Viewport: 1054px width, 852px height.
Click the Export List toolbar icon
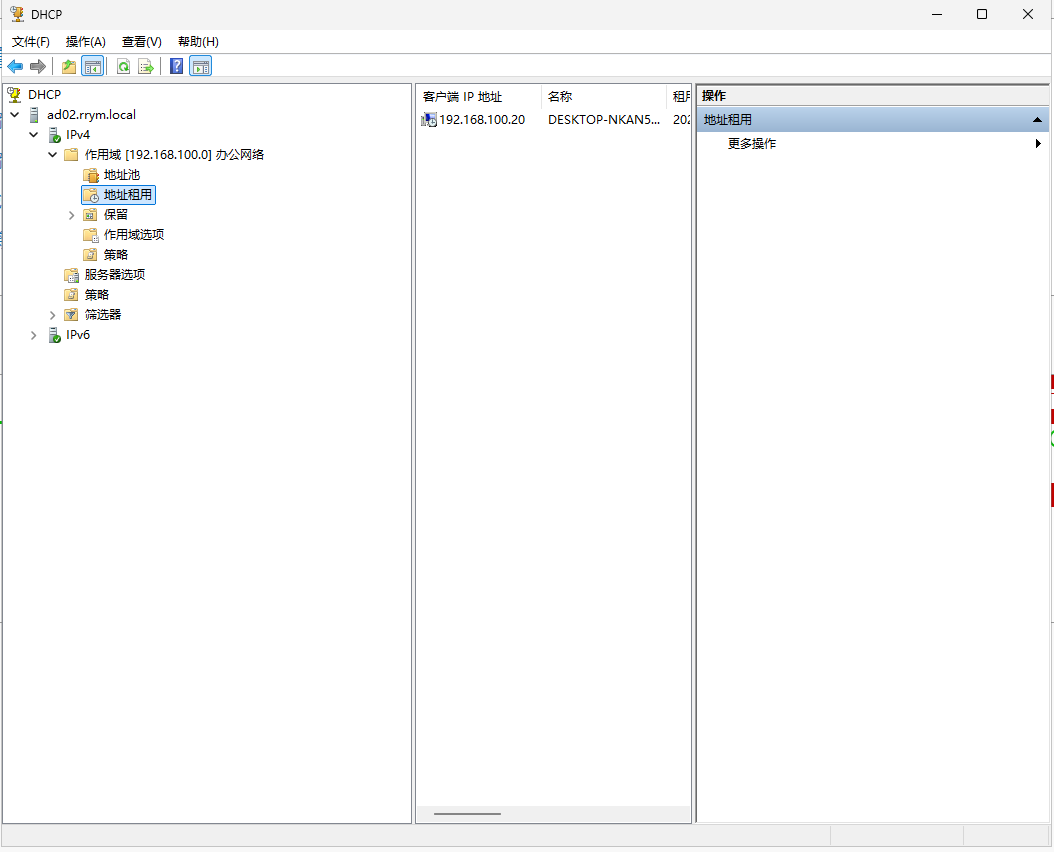(146, 67)
